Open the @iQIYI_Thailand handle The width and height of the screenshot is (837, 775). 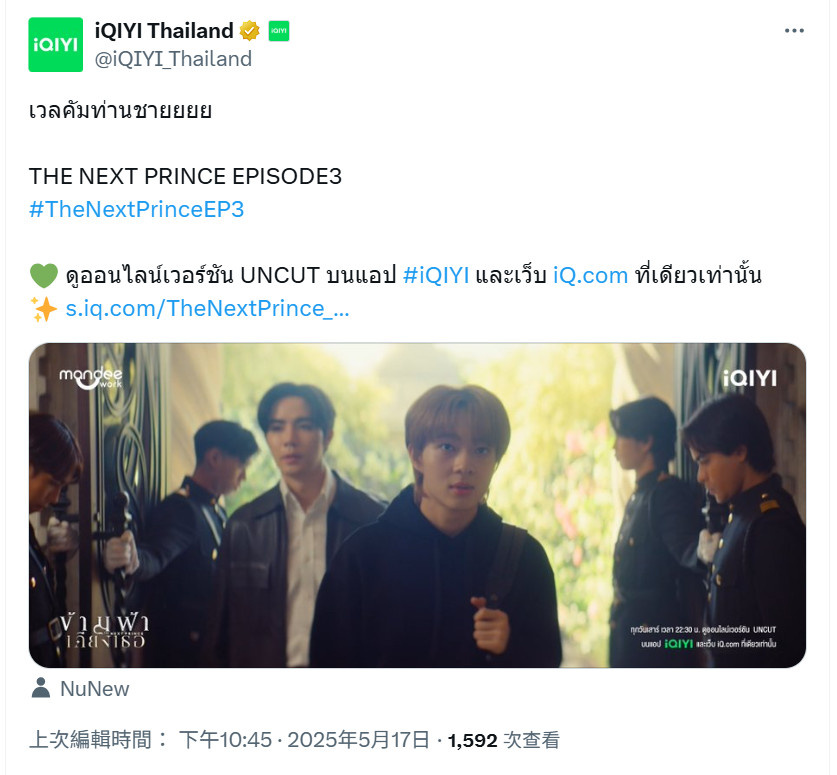click(173, 59)
